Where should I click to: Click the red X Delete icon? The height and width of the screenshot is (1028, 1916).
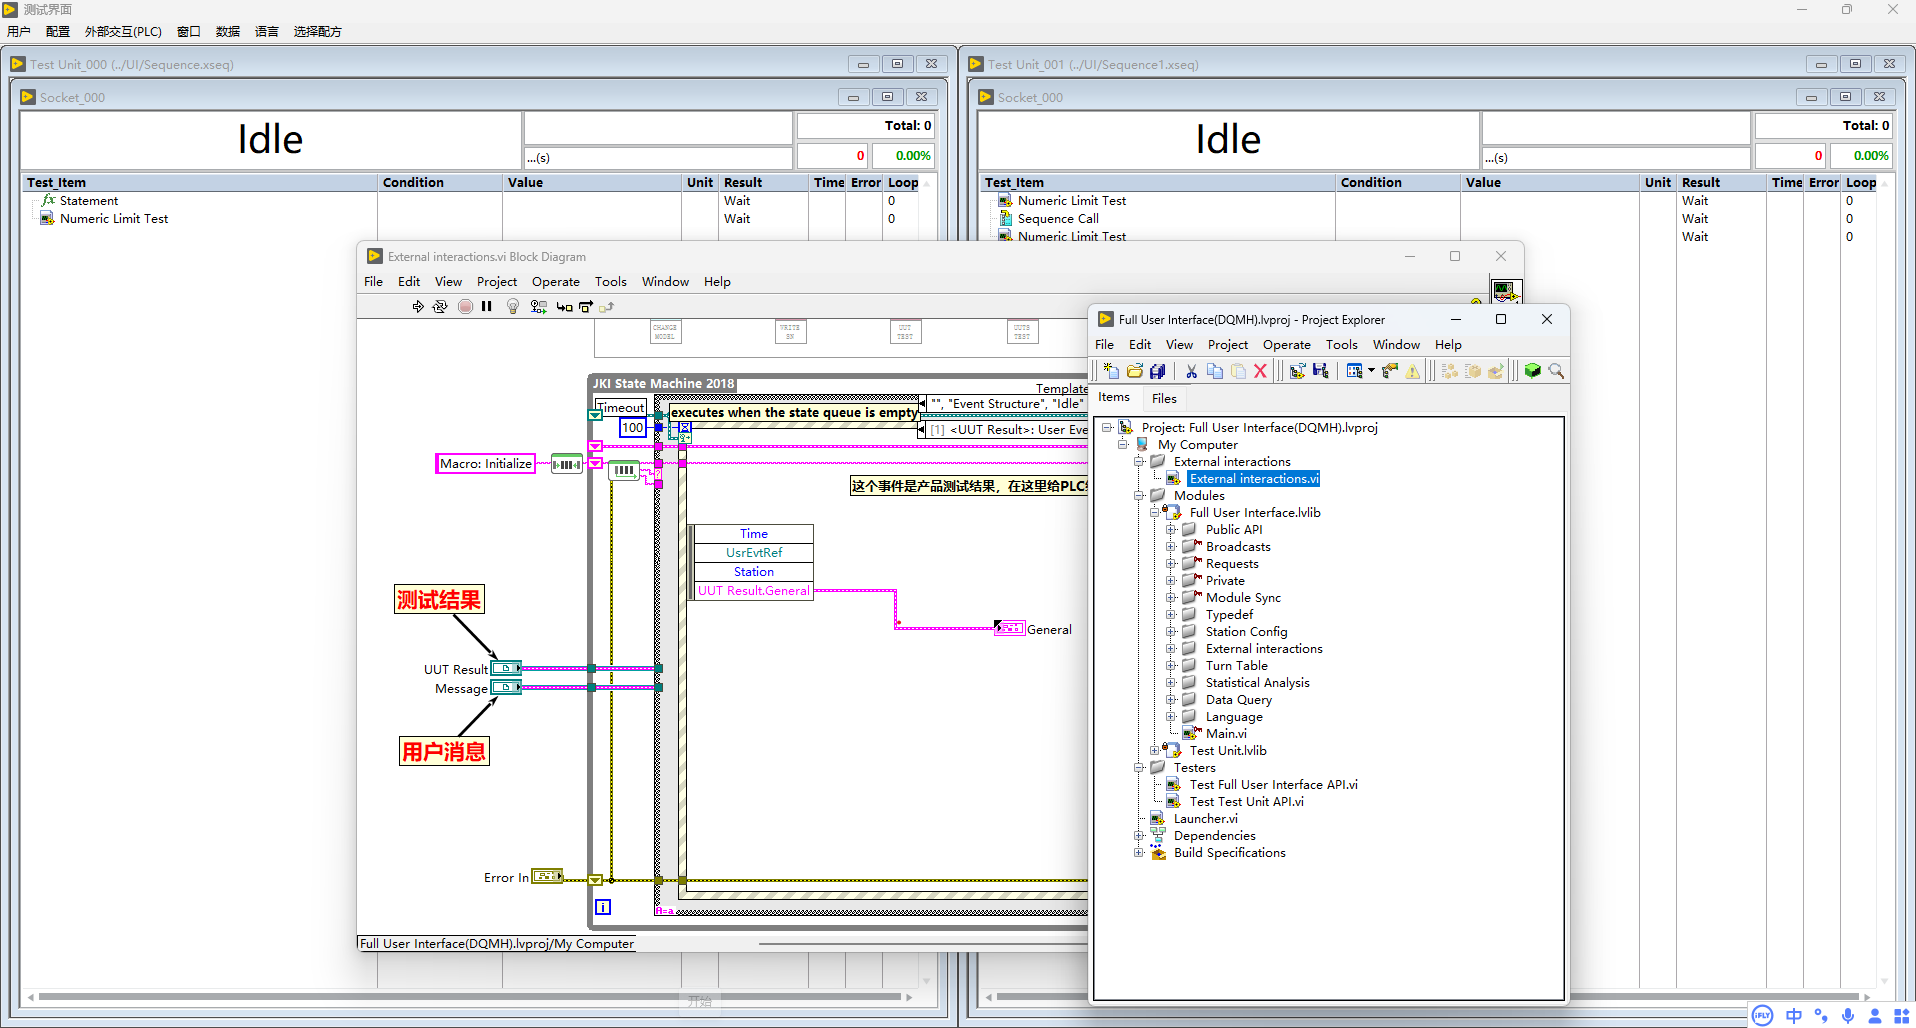[x=1260, y=371]
